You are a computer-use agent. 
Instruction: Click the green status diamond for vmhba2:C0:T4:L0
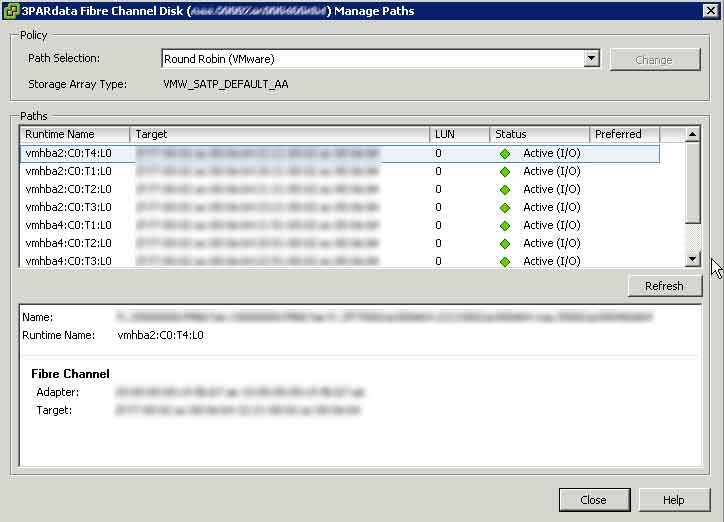coord(505,154)
